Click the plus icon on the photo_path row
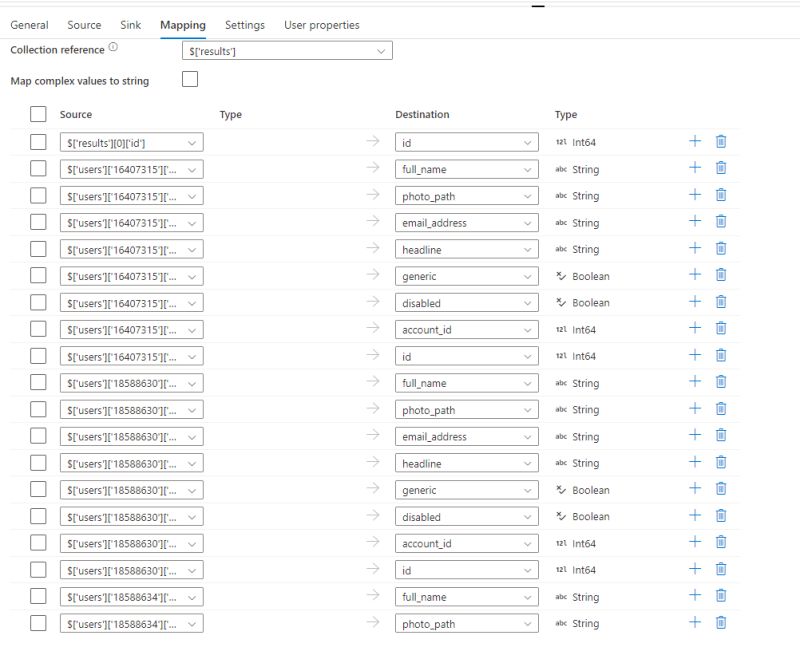The width and height of the screenshot is (800, 655). point(693,195)
